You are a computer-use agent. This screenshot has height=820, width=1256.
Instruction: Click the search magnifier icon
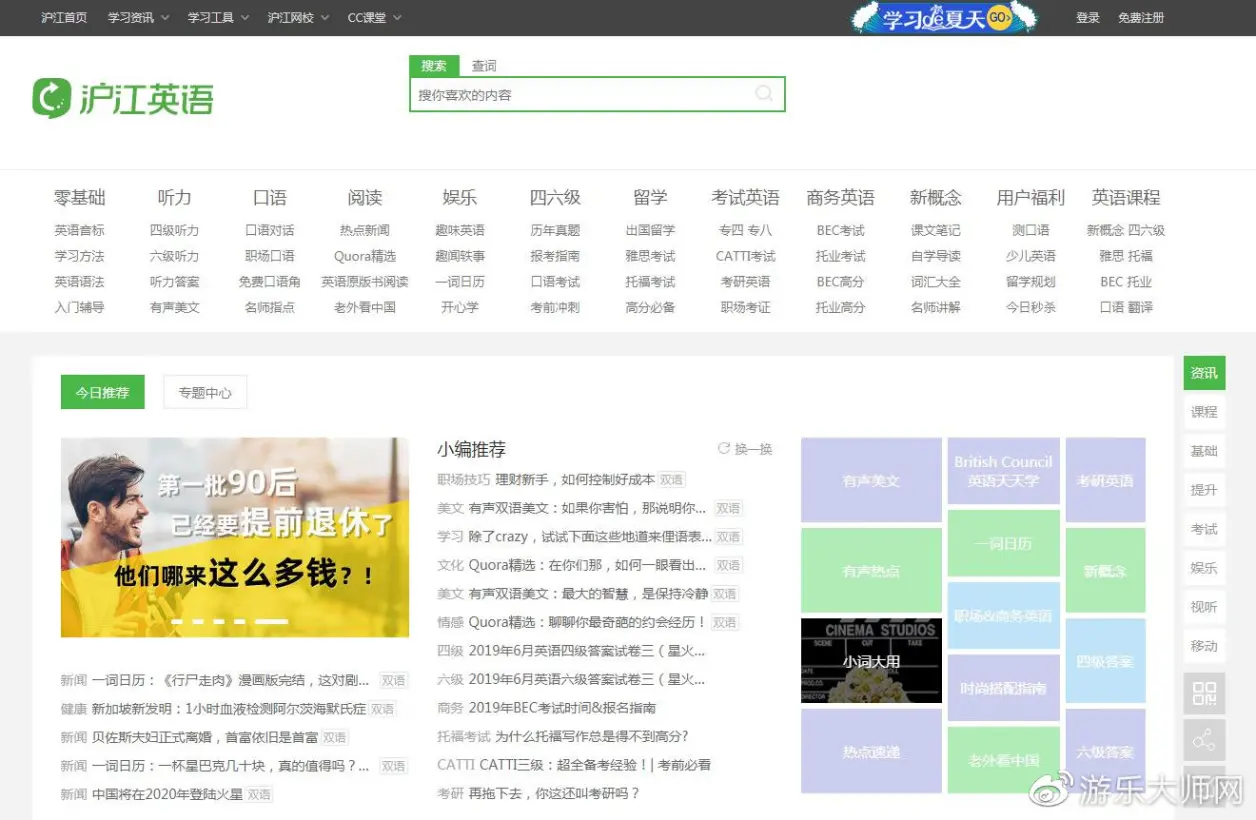tap(764, 94)
